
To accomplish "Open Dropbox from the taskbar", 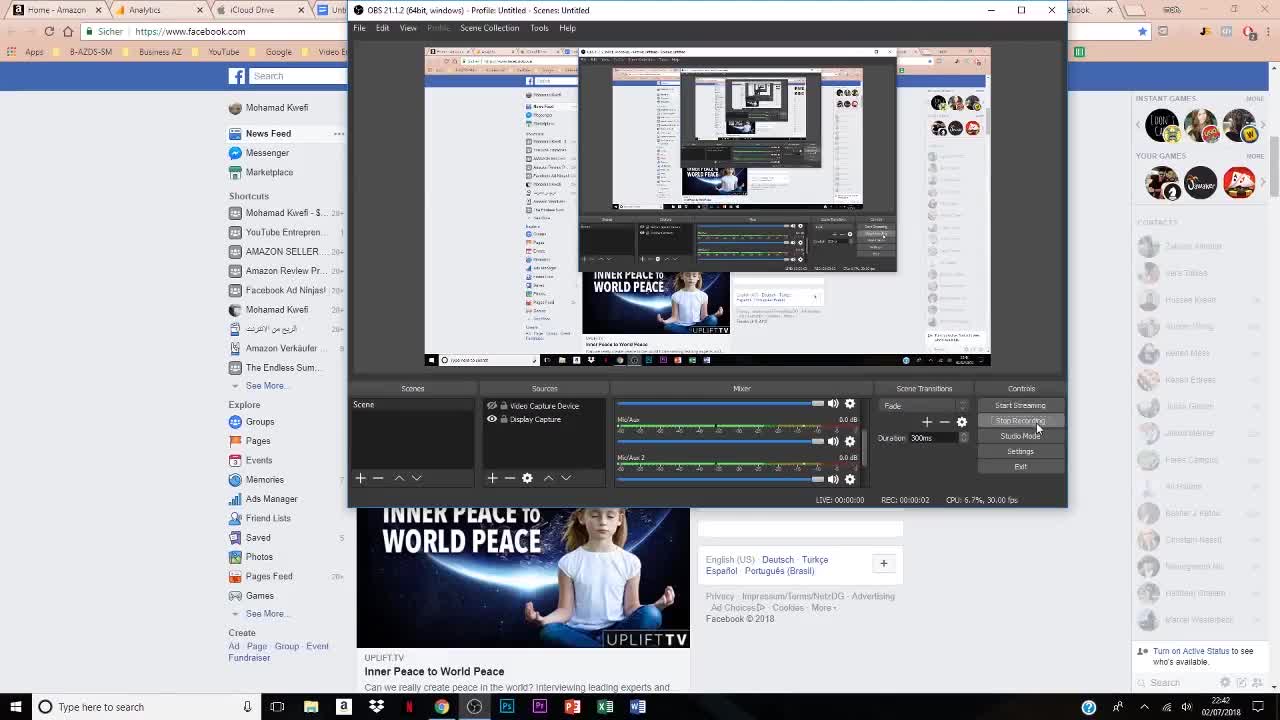I will pos(376,707).
